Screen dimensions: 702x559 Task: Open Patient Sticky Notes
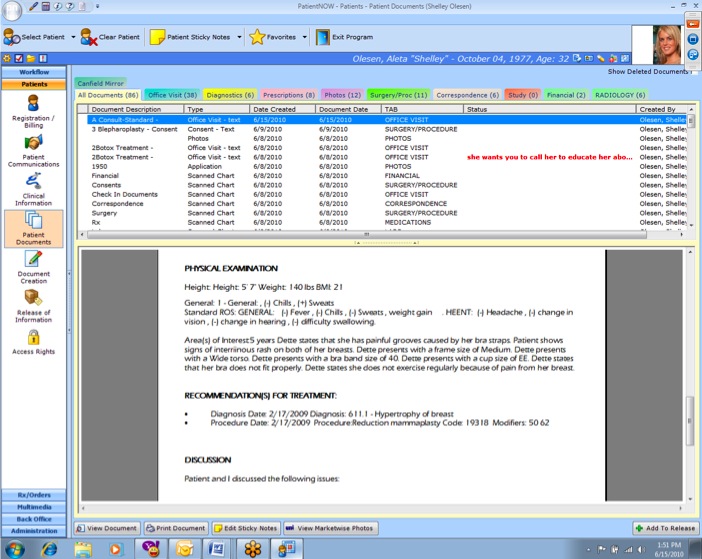pyautogui.click(x=190, y=37)
